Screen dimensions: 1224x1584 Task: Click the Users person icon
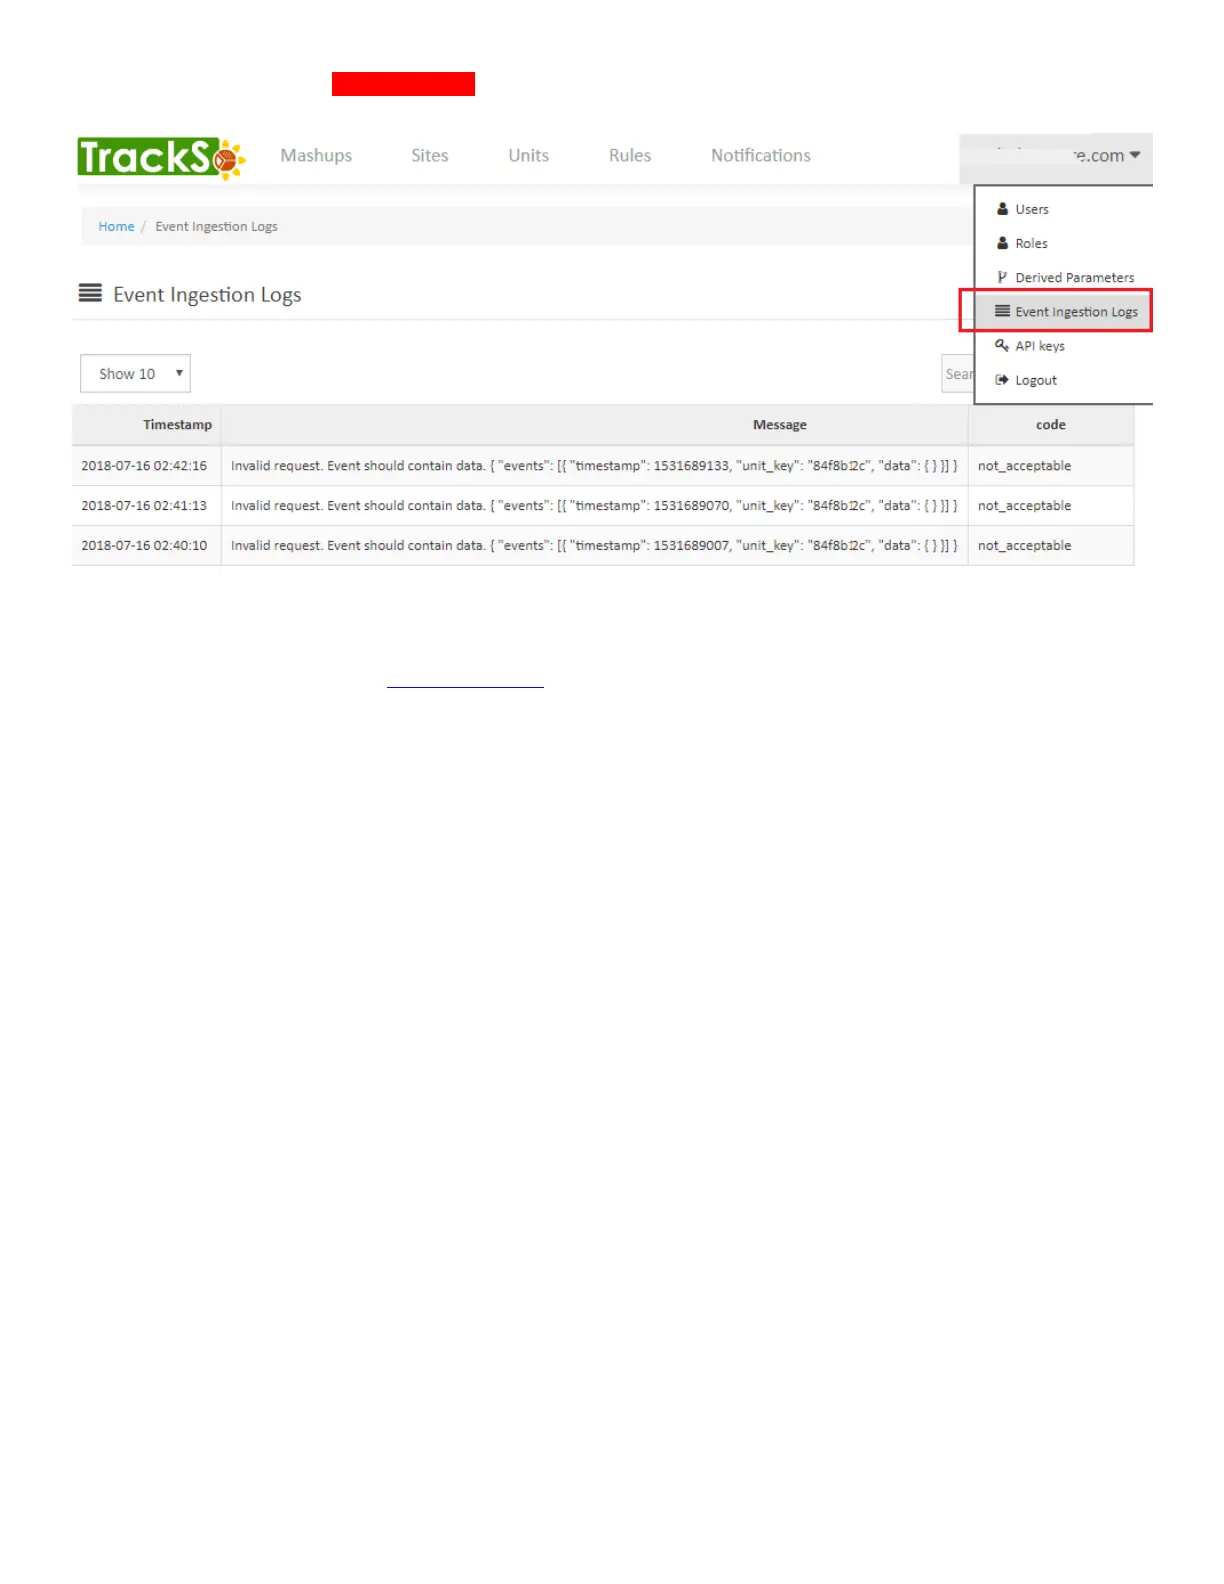[1002, 209]
